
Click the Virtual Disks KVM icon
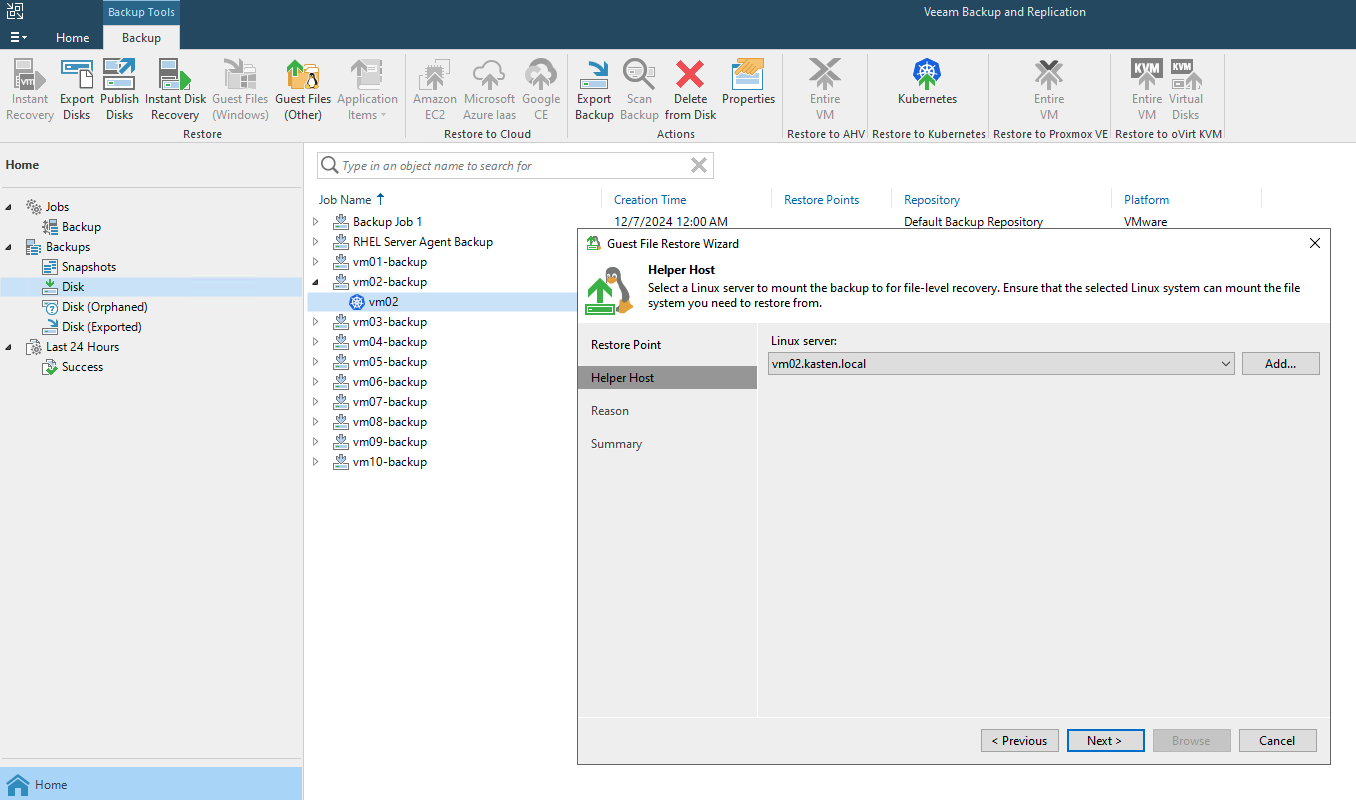[x=1185, y=89]
